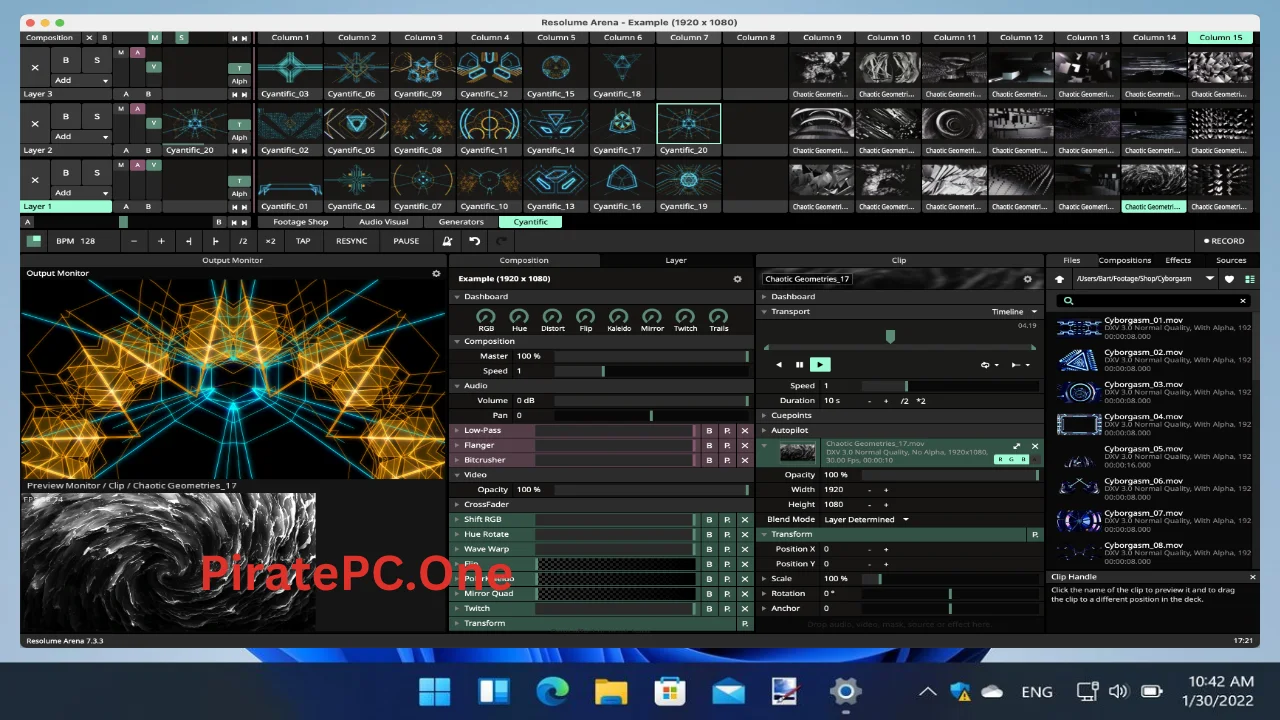Start recording with the RECORD button
Image resolution: width=1280 pixels, height=720 pixels.
pyautogui.click(x=1224, y=241)
